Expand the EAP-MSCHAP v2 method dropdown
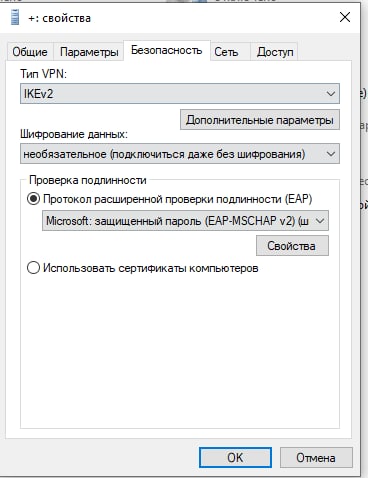The height and width of the screenshot is (478, 368). click(x=185, y=221)
